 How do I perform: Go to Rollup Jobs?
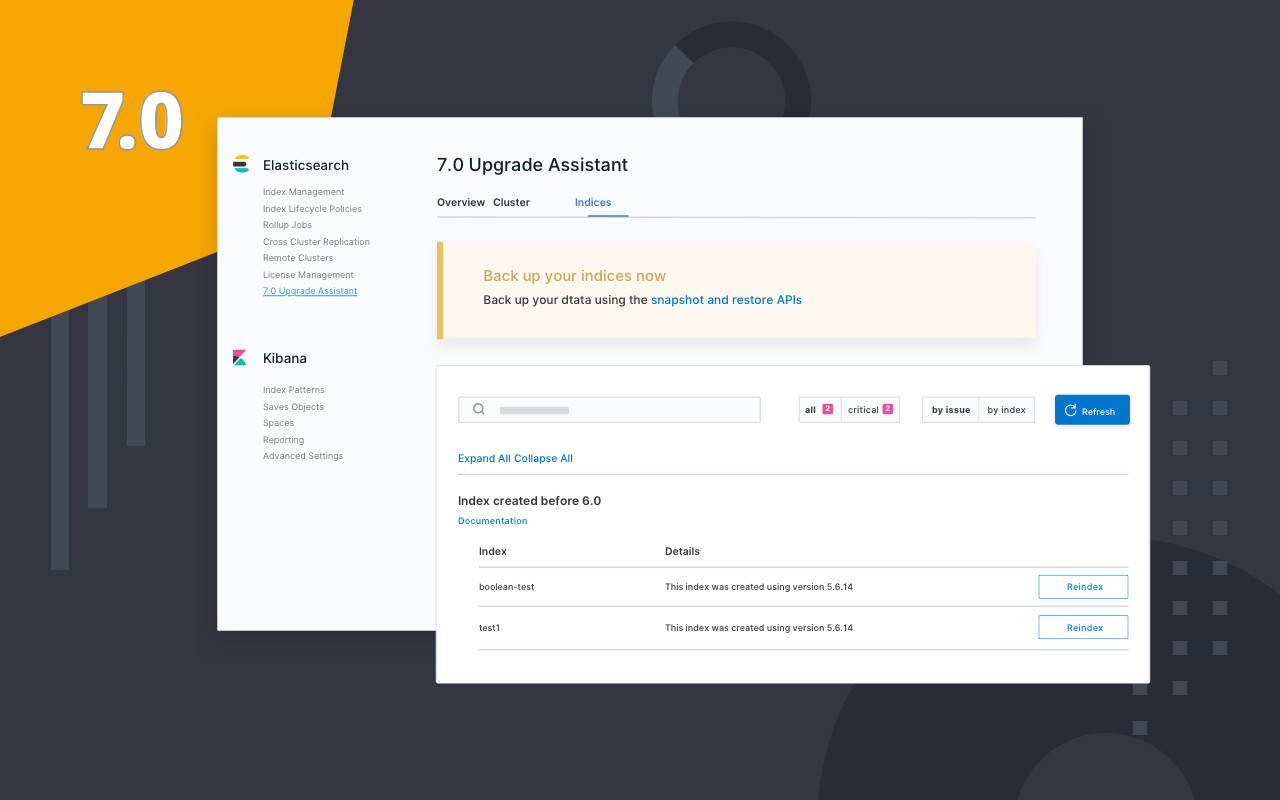[287, 225]
